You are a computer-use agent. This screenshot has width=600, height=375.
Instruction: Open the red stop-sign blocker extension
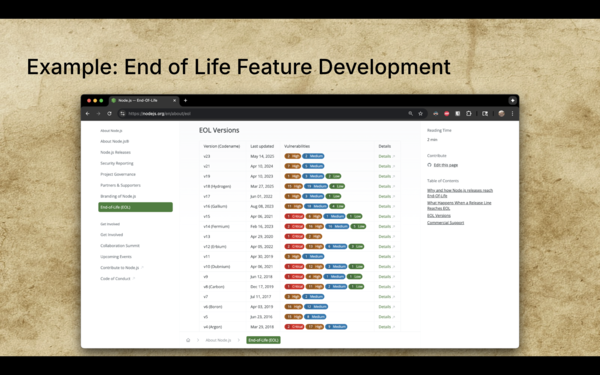click(x=447, y=114)
